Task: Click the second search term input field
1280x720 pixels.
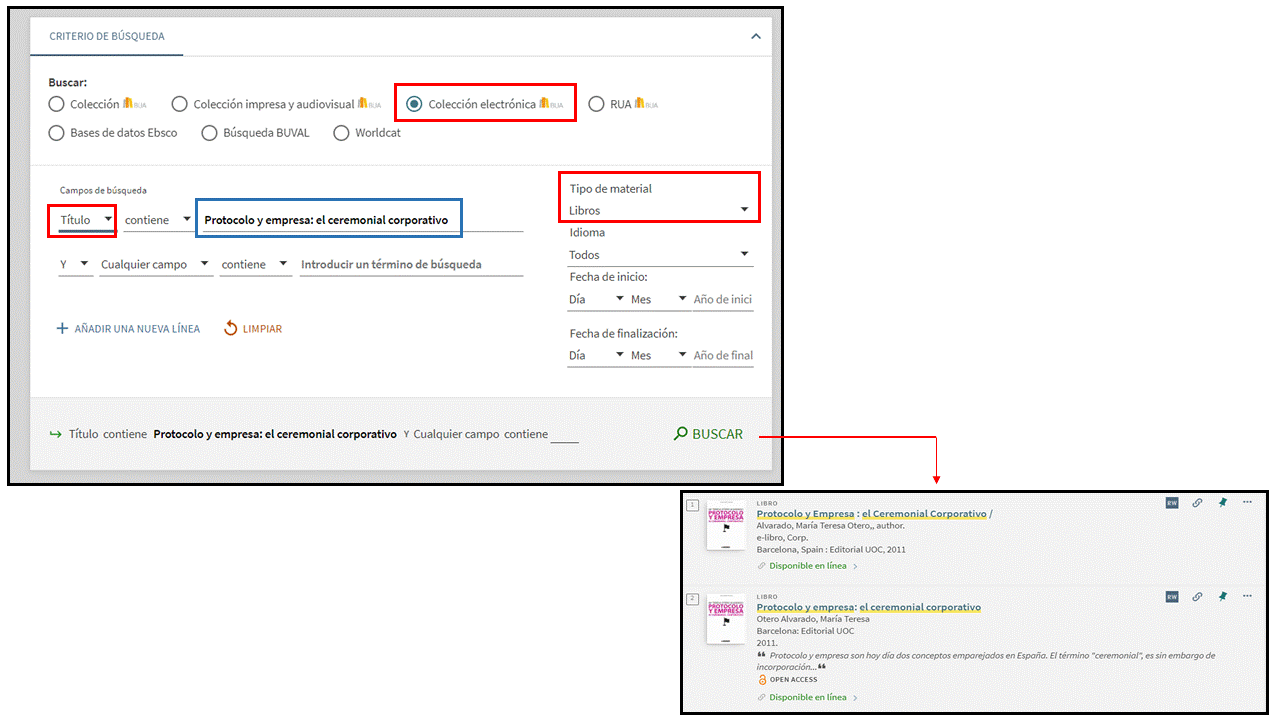Action: point(411,265)
